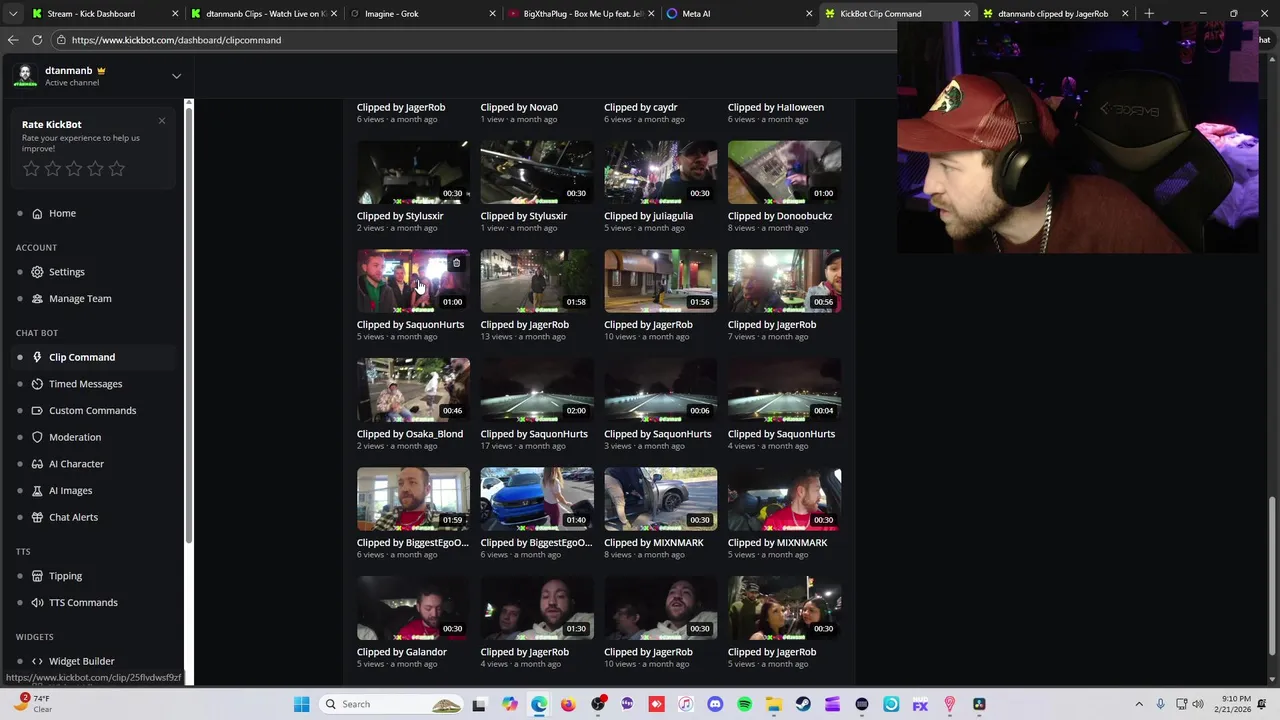This screenshot has height=720, width=1280.
Task: Select Clip Command in sidebar
Action: [82, 357]
